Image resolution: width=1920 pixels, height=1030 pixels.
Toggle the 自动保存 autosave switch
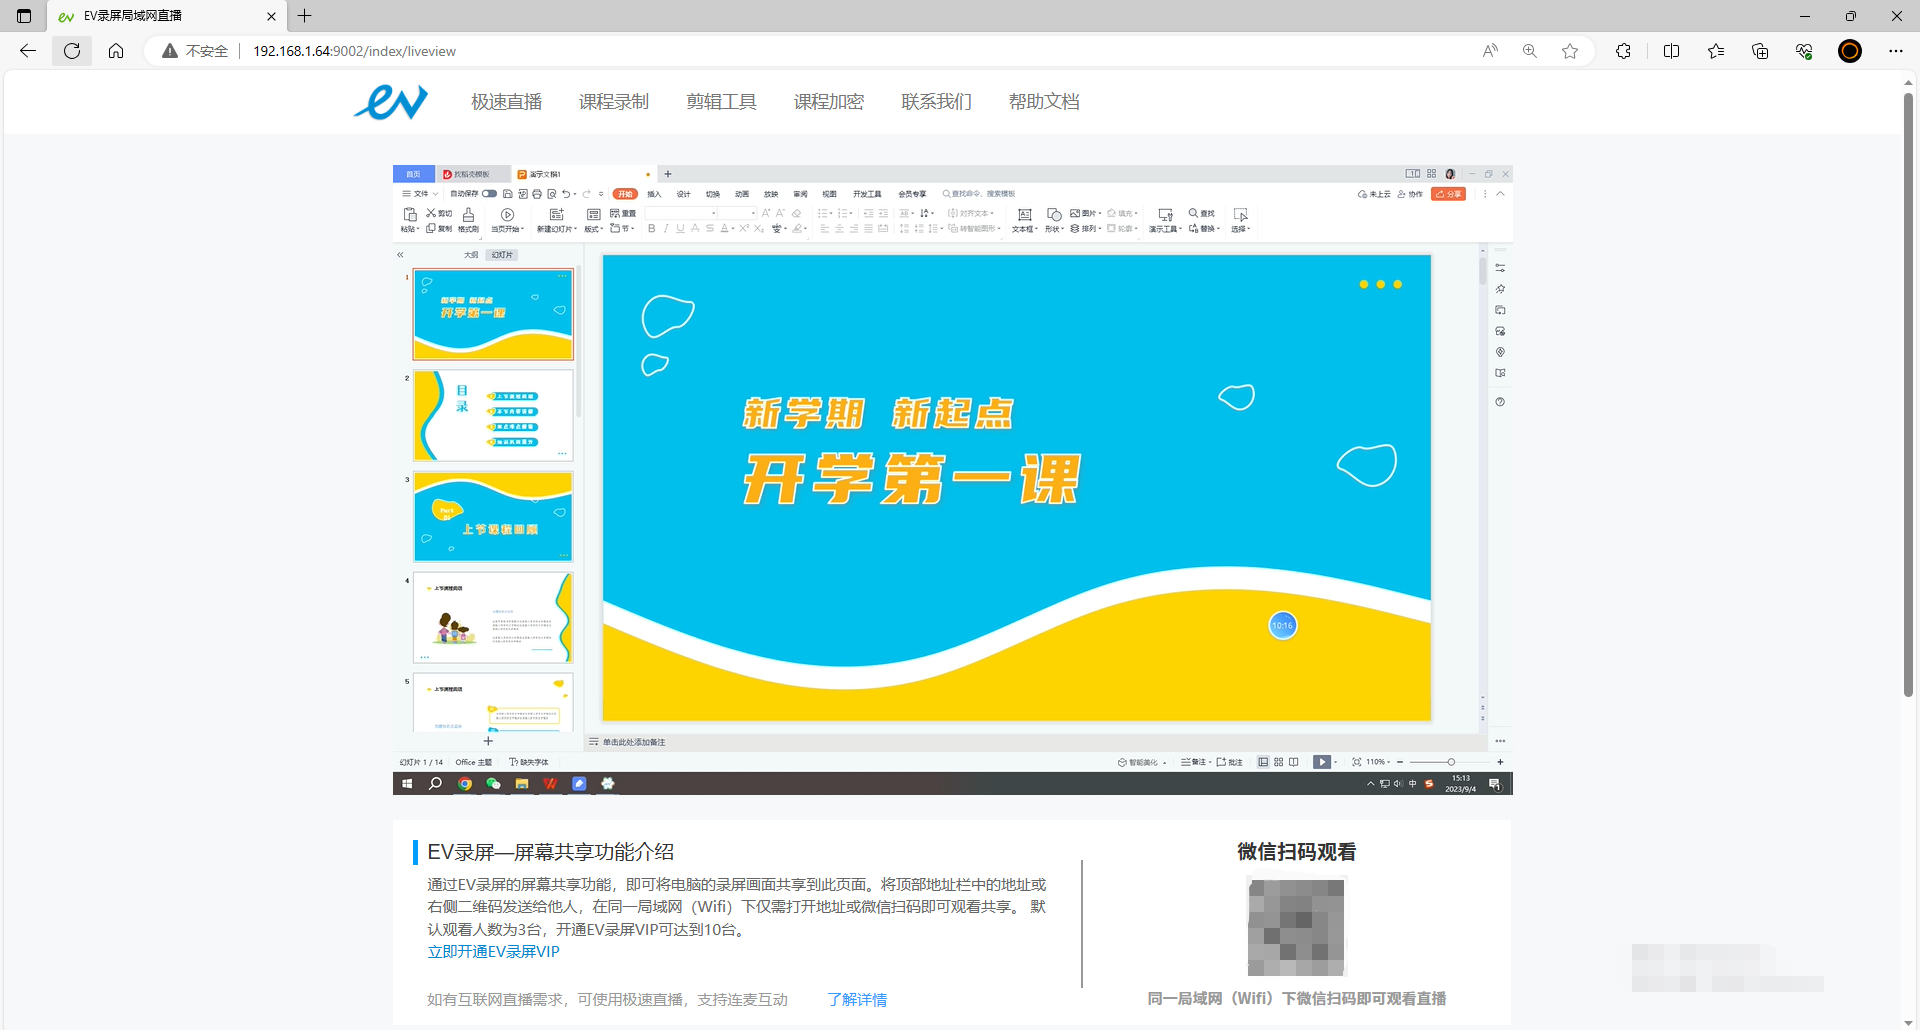pyautogui.click(x=489, y=194)
